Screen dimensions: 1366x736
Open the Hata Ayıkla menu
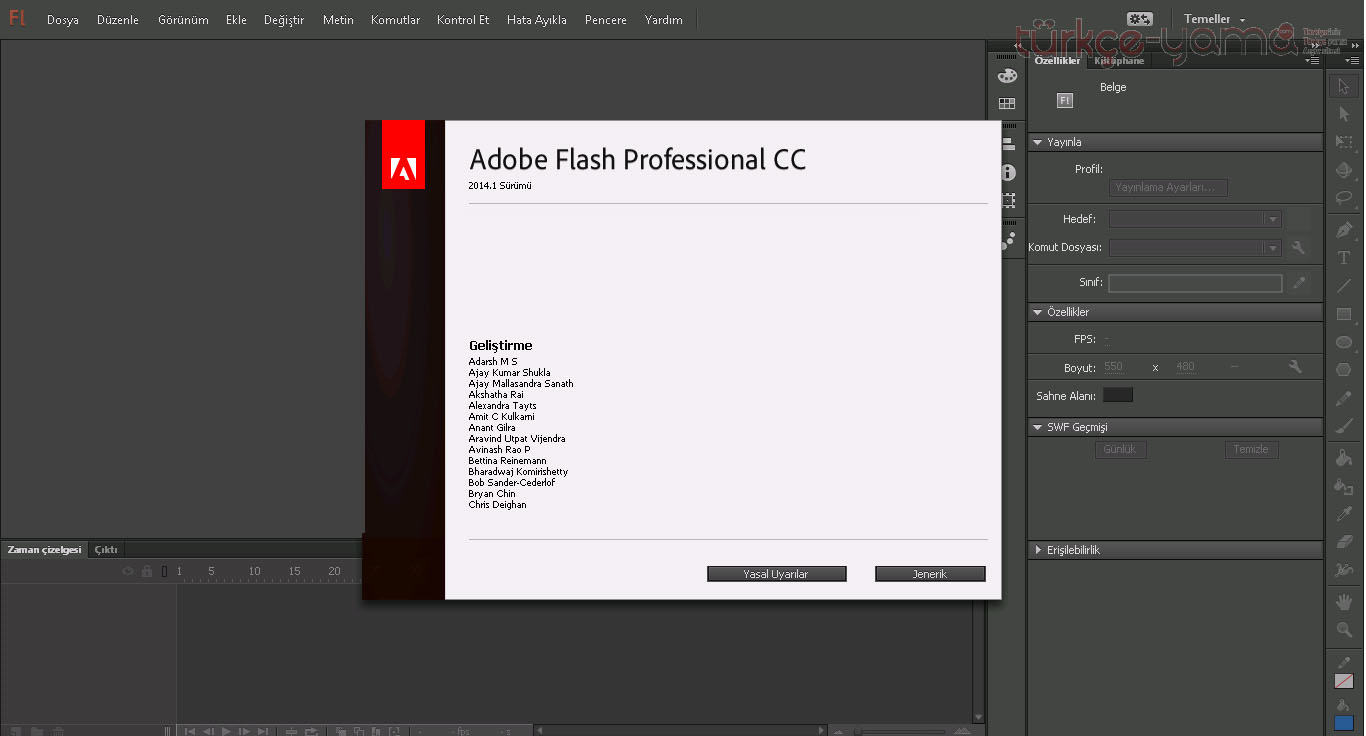537,20
